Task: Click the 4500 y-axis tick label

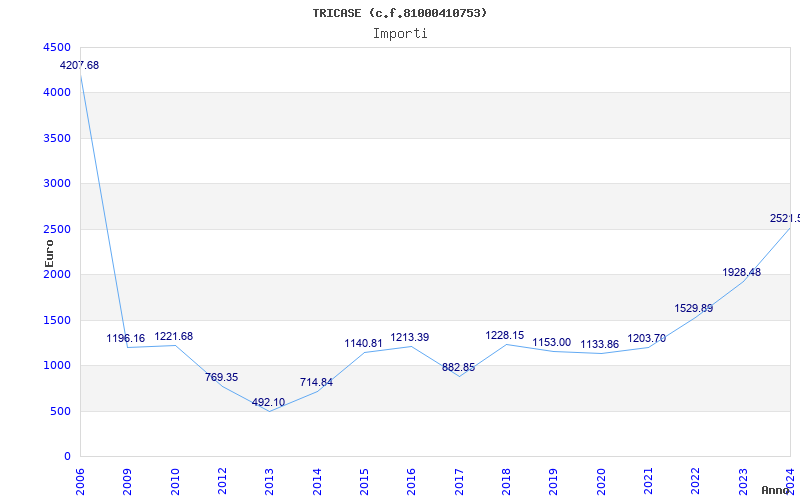Action: [x=57, y=47]
